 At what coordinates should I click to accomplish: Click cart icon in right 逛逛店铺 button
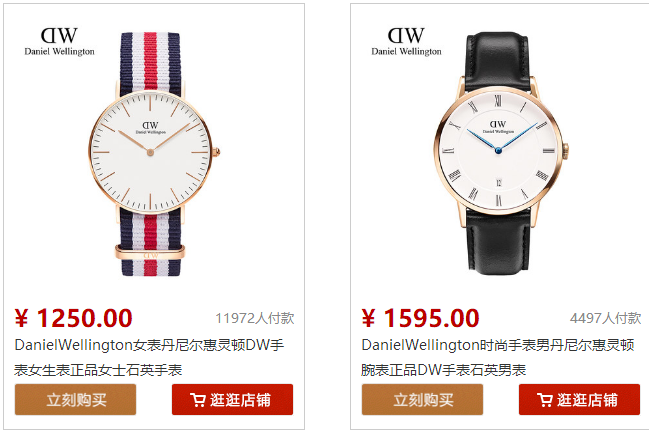(545, 400)
